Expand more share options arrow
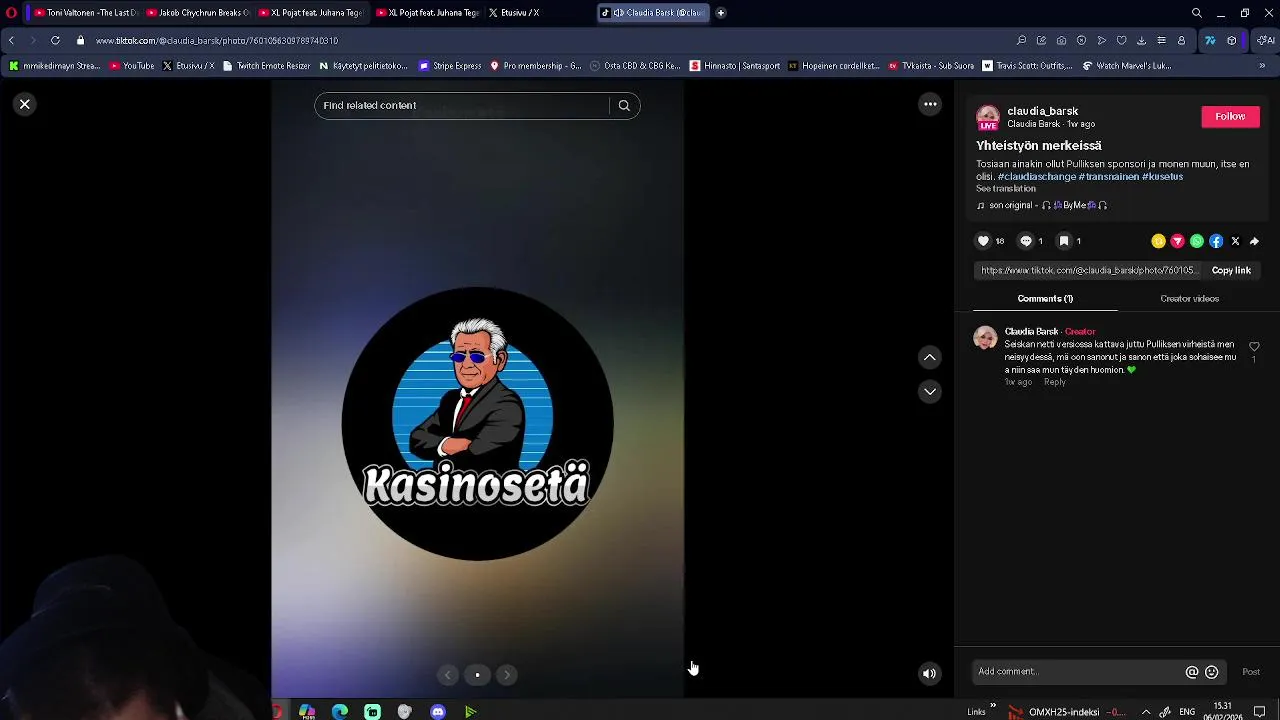 click(x=1254, y=241)
